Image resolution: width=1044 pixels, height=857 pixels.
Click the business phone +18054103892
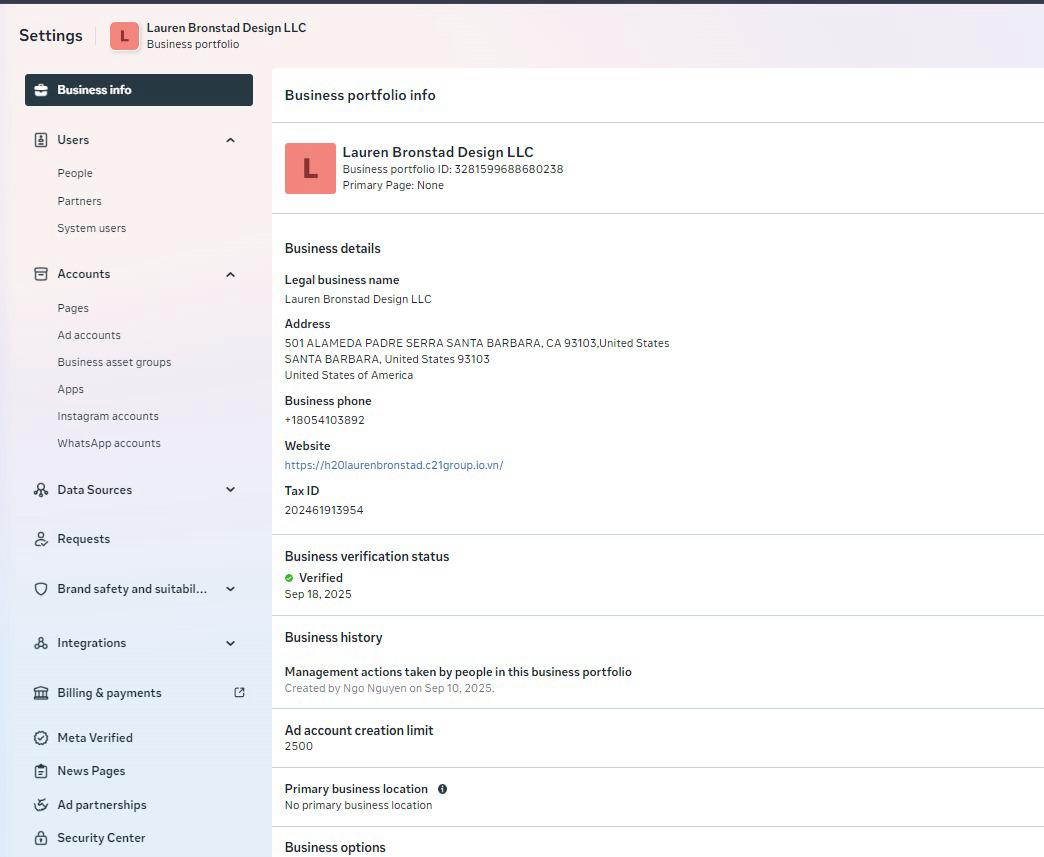click(324, 420)
